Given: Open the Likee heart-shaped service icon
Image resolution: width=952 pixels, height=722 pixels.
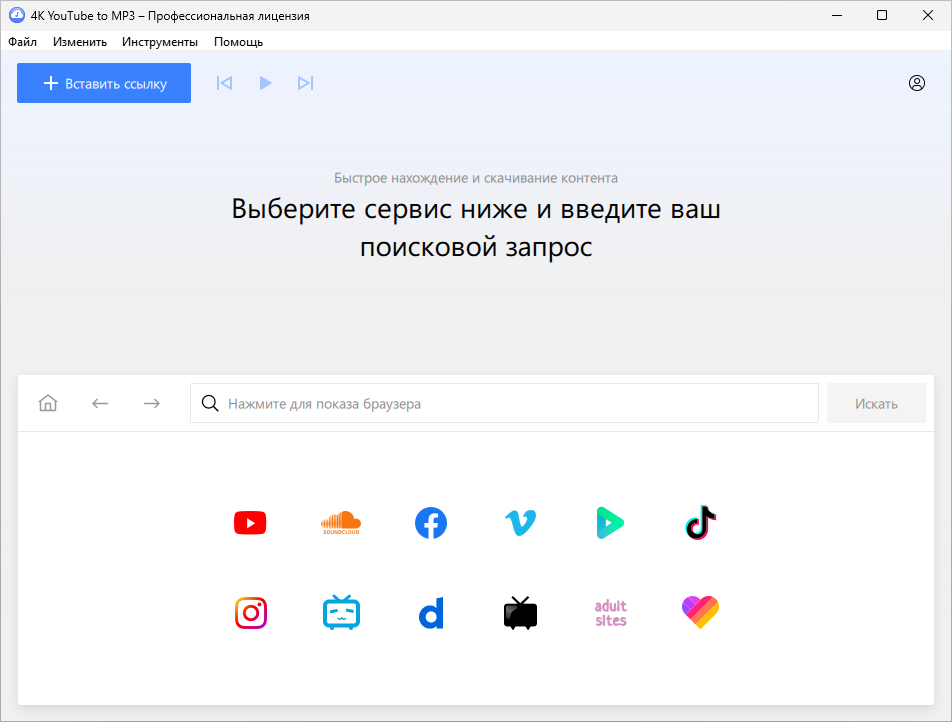Looking at the screenshot, I should 700,612.
